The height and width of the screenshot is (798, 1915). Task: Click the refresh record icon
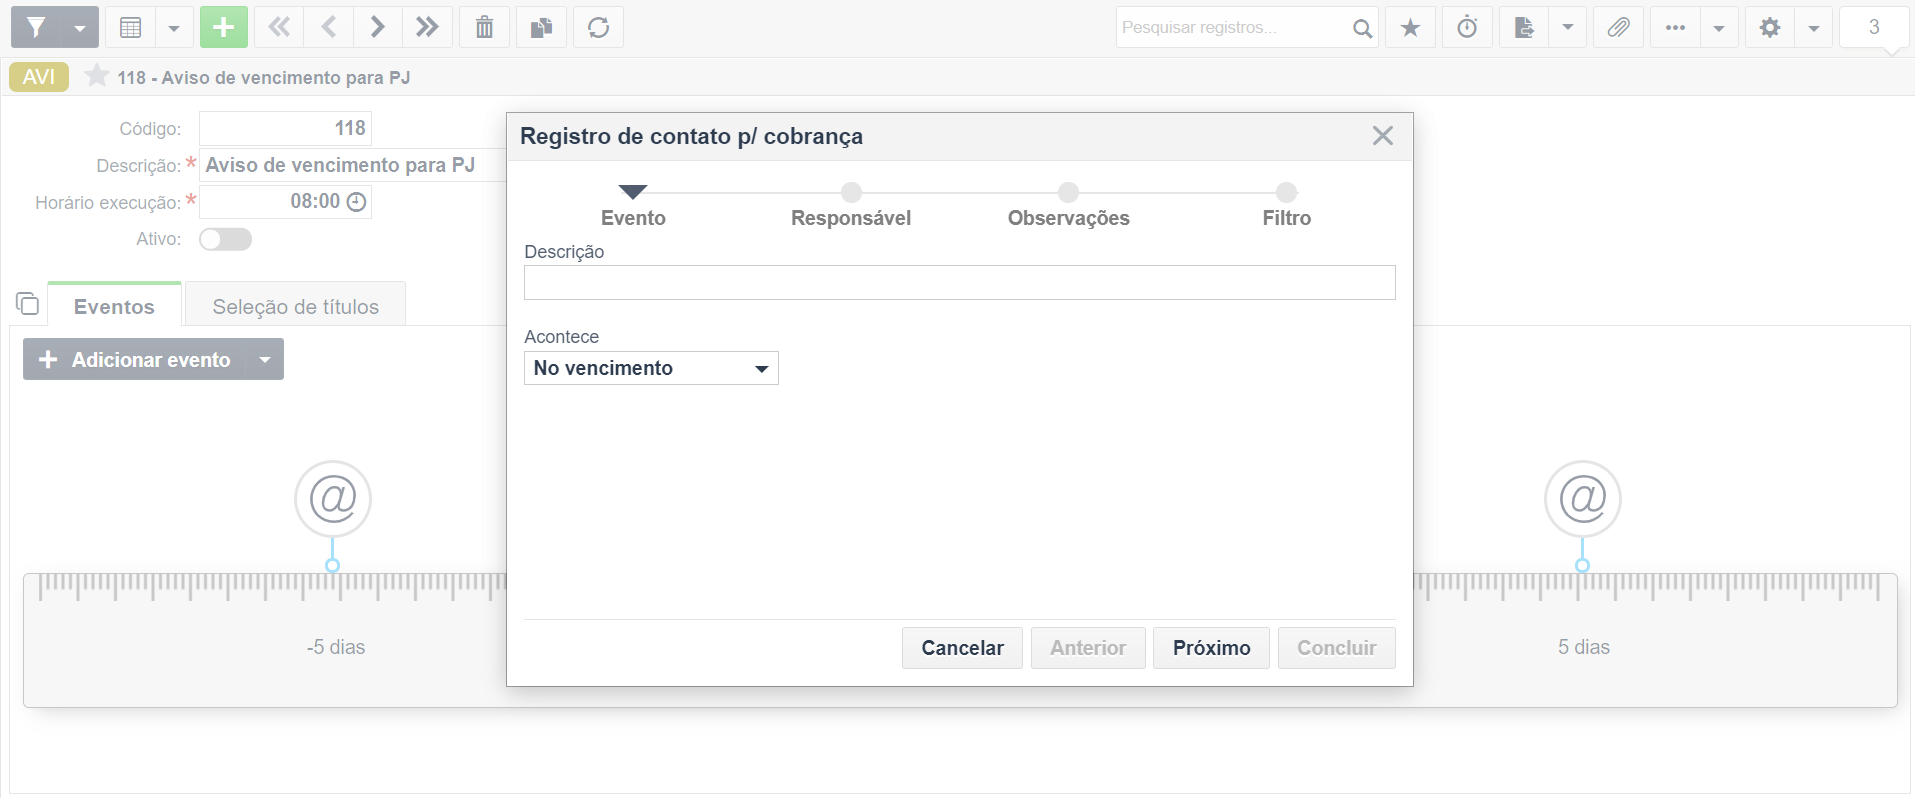click(x=598, y=27)
